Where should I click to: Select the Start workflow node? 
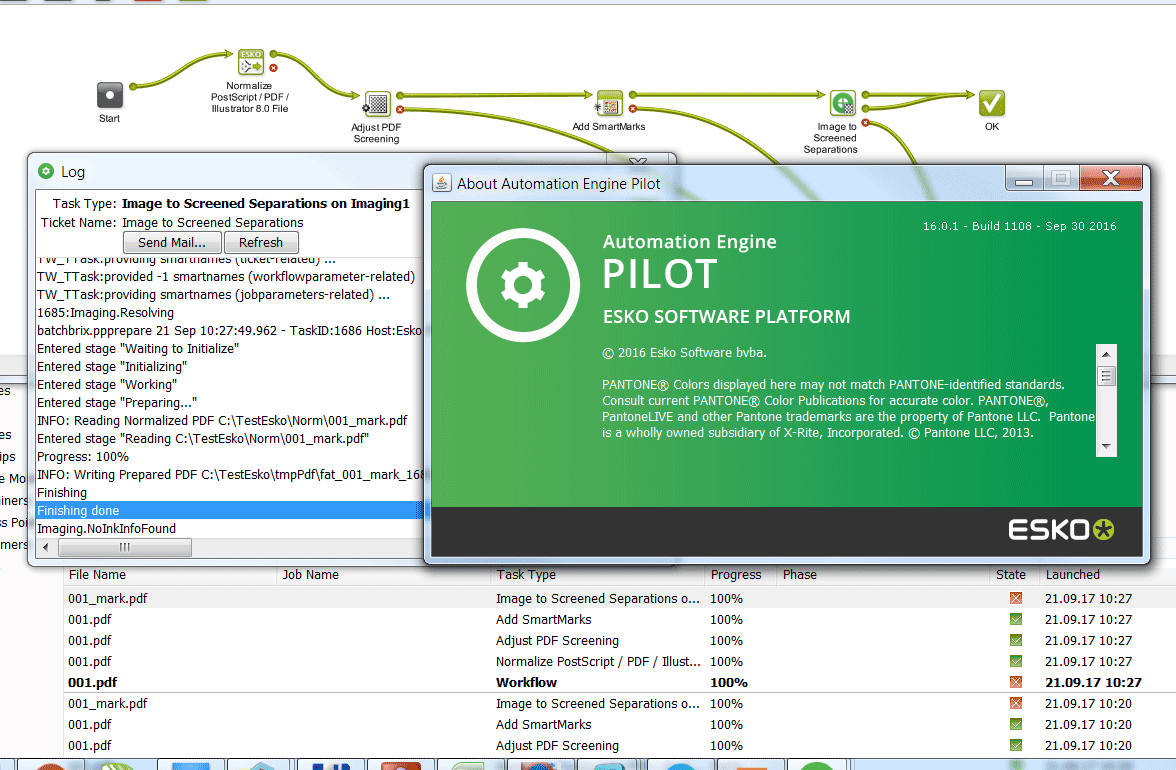pos(110,95)
